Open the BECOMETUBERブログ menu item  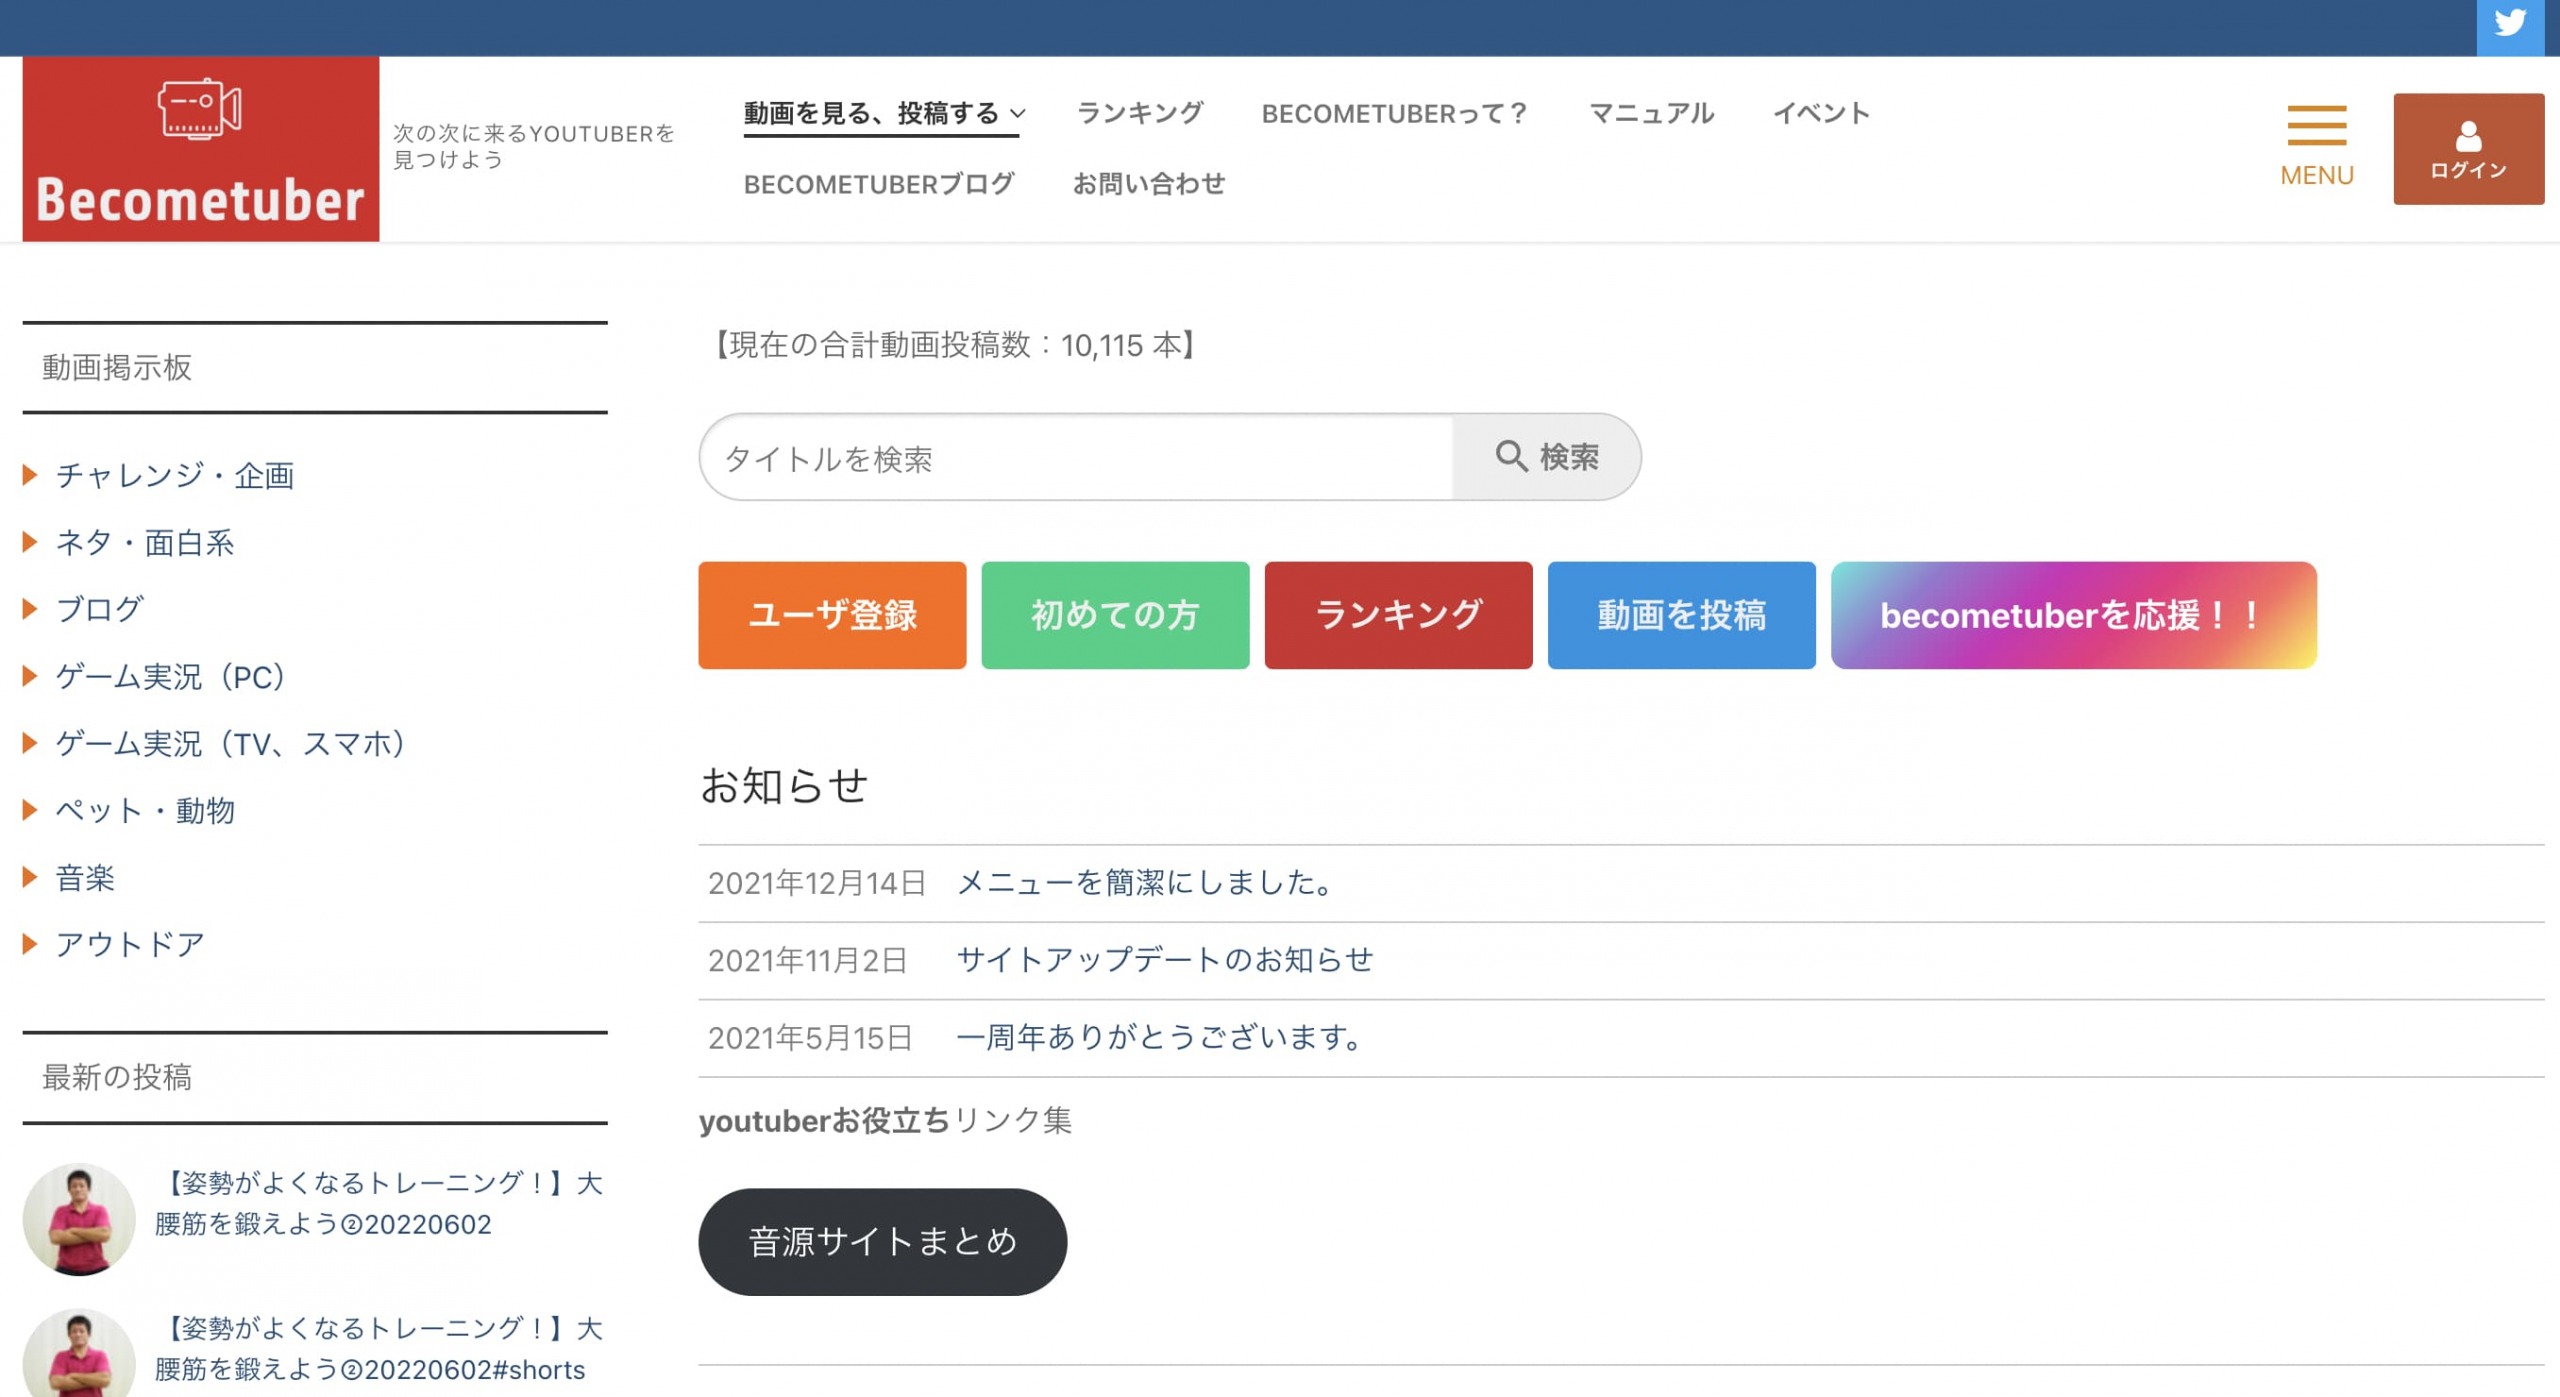[x=878, y=184]
